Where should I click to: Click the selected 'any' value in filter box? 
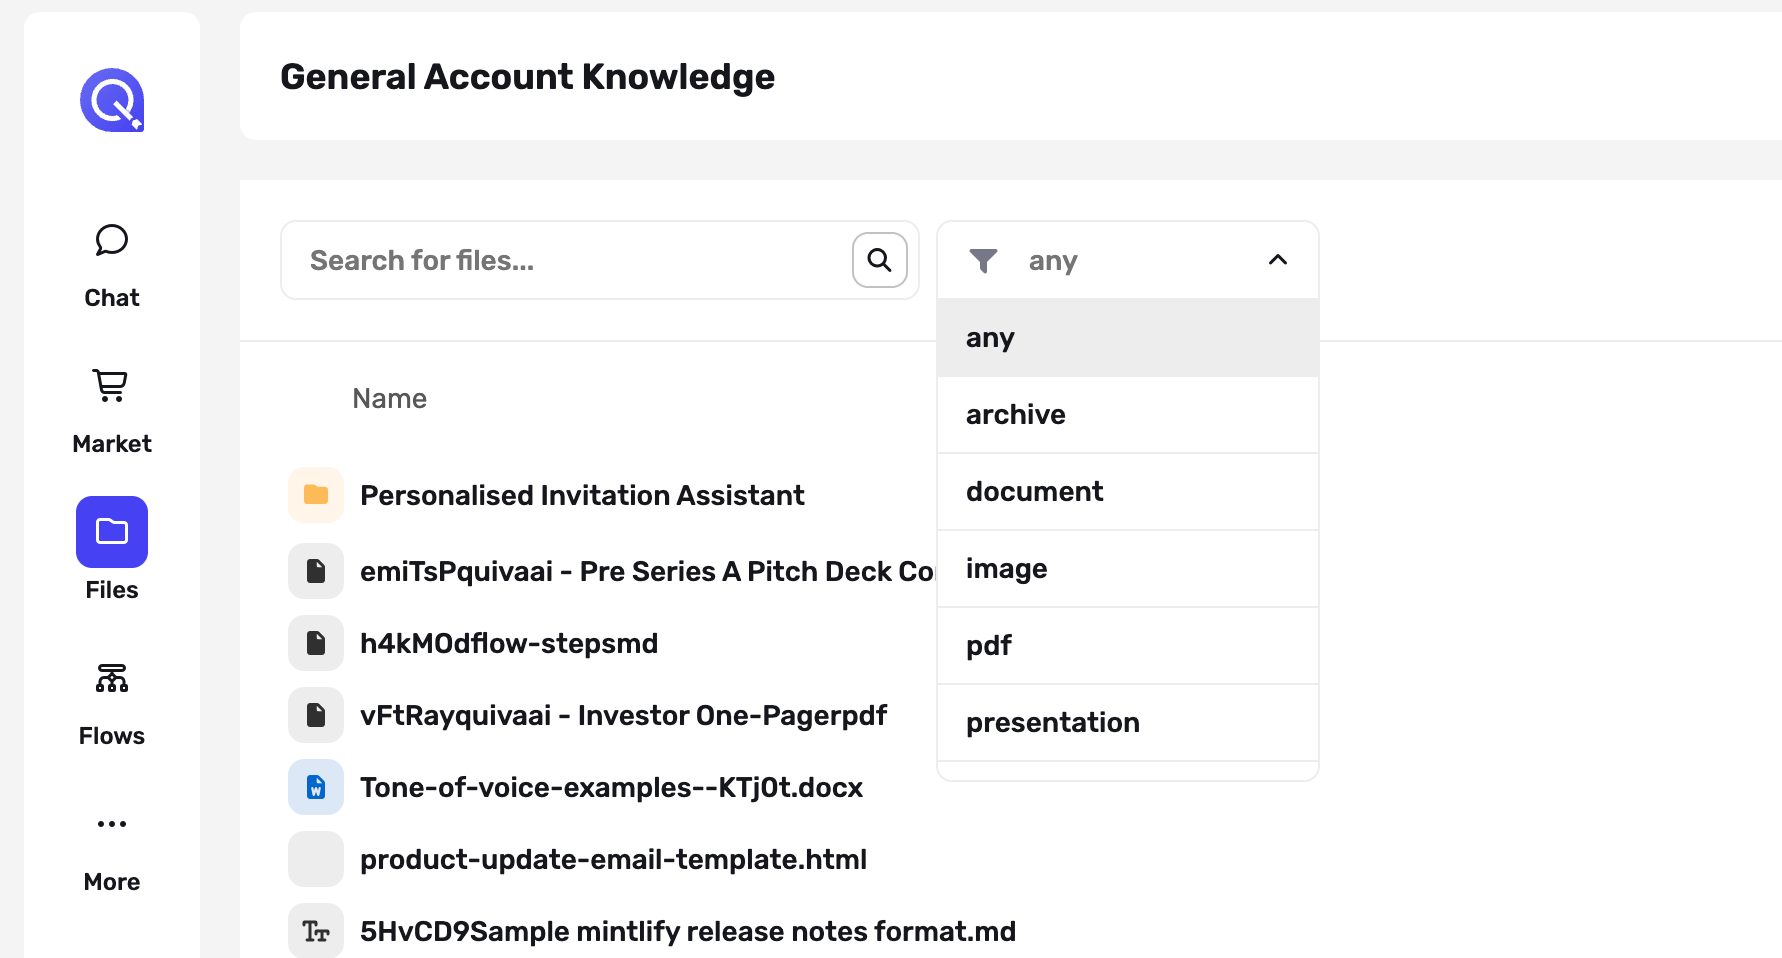coord(1053,261)
